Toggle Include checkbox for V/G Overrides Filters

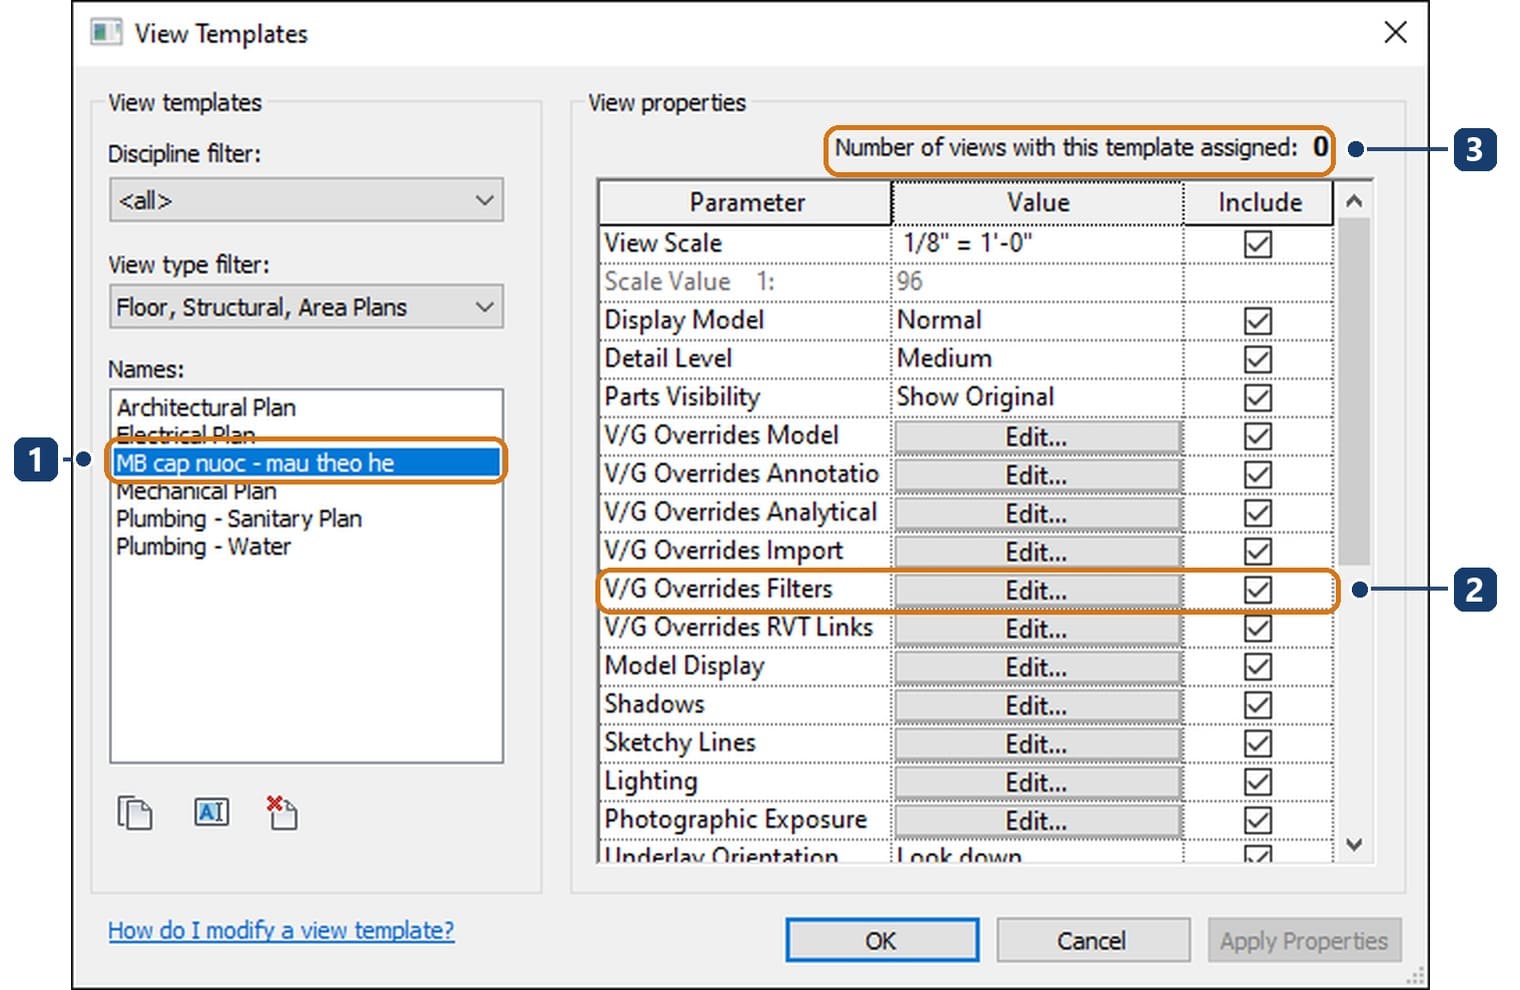[x=1258, y=590]
